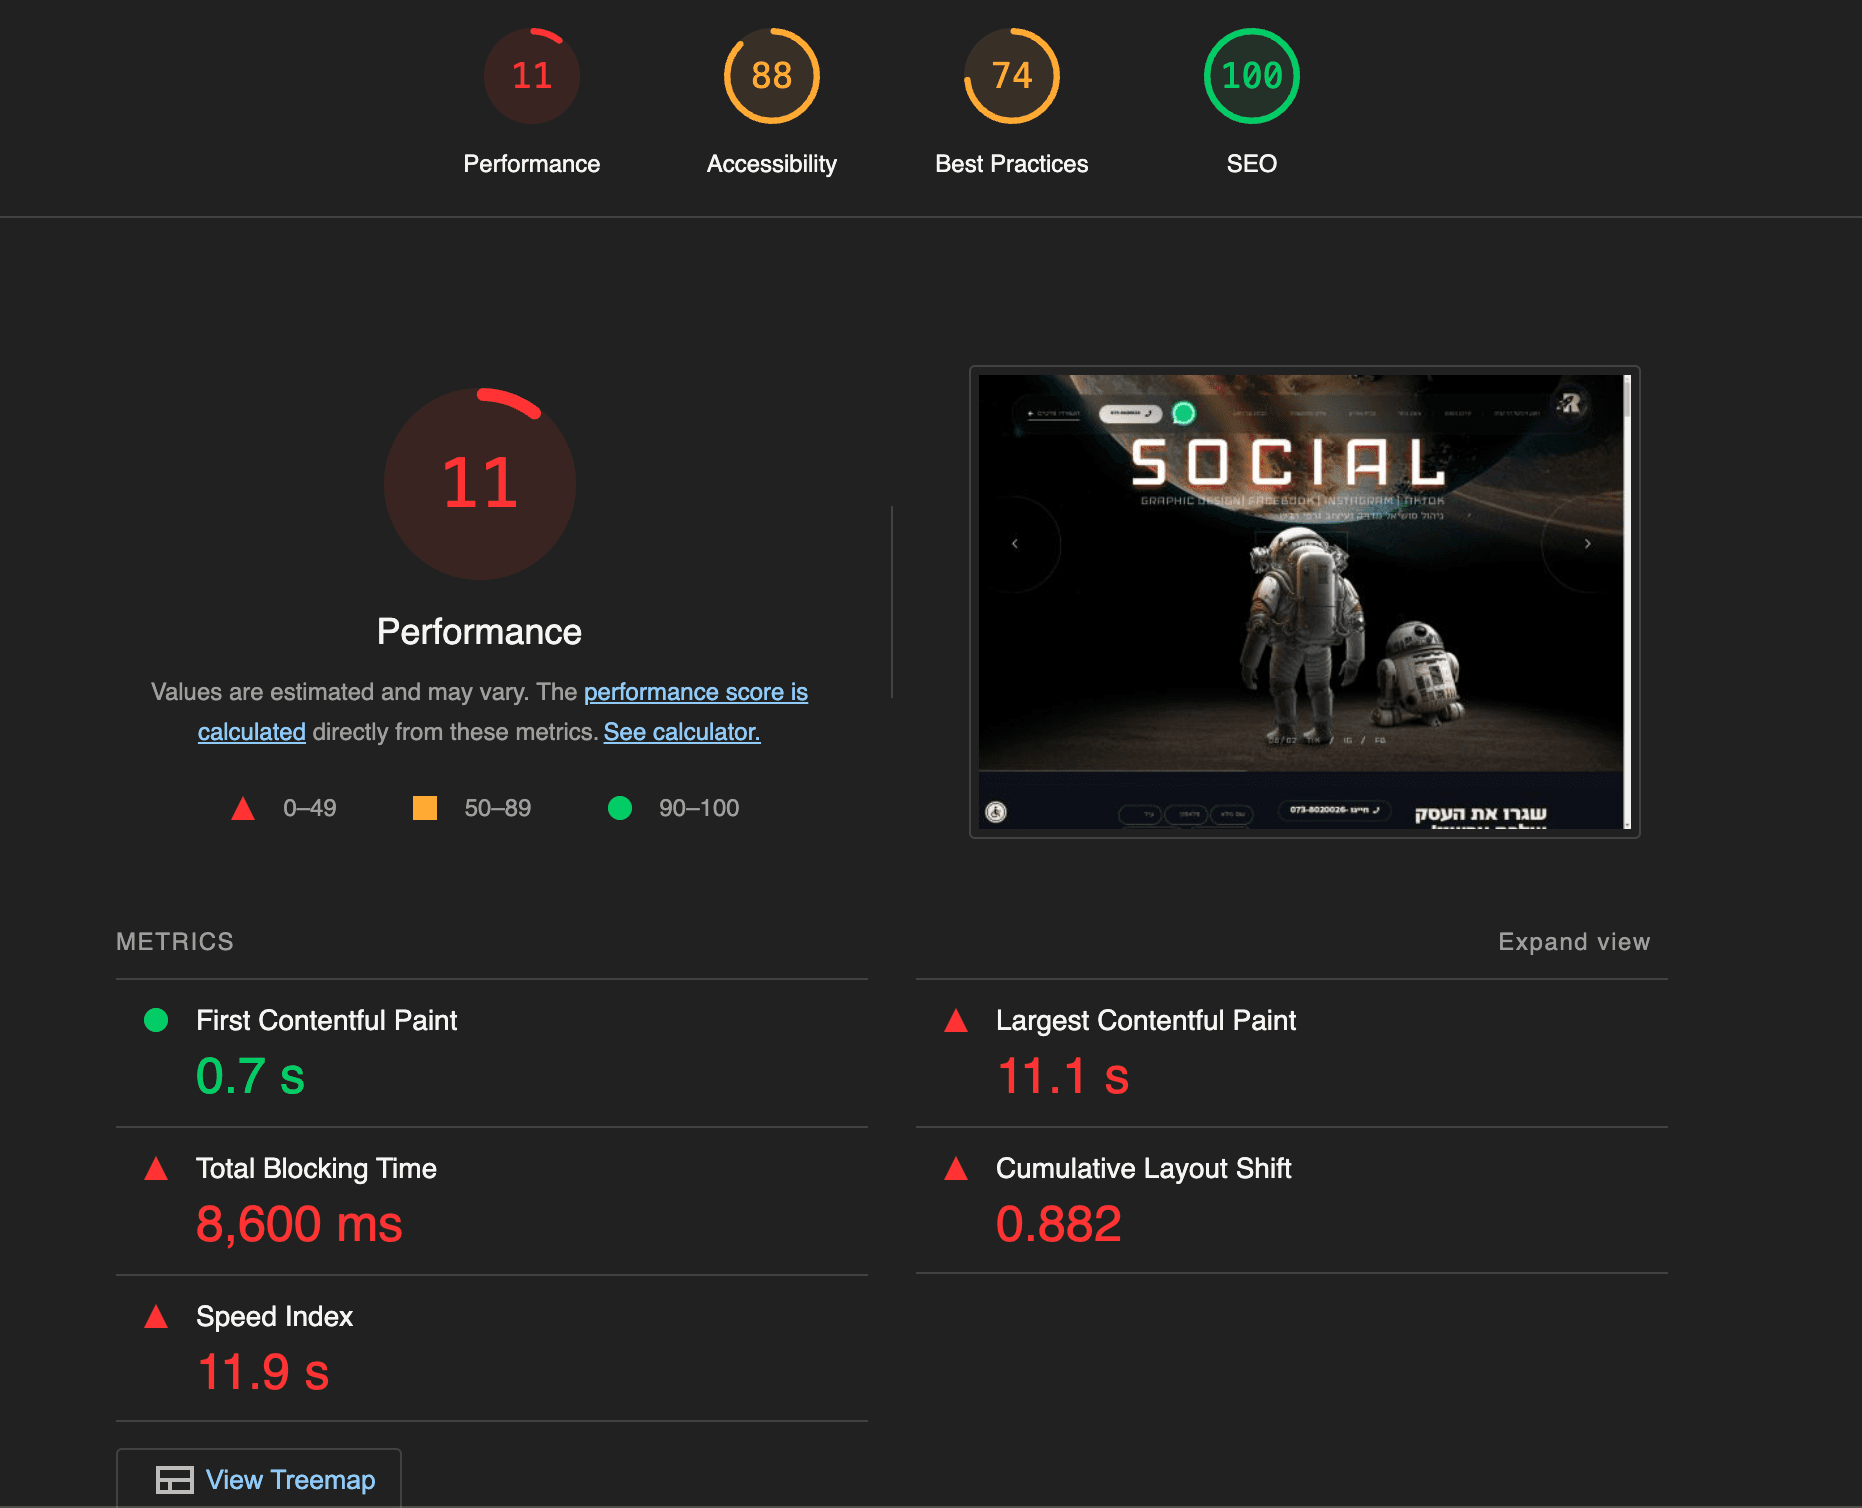Screen dimensions: 1862x1508
Task: Click green circle beside First Contentful Paint
Action: (x=156, y=1021)
